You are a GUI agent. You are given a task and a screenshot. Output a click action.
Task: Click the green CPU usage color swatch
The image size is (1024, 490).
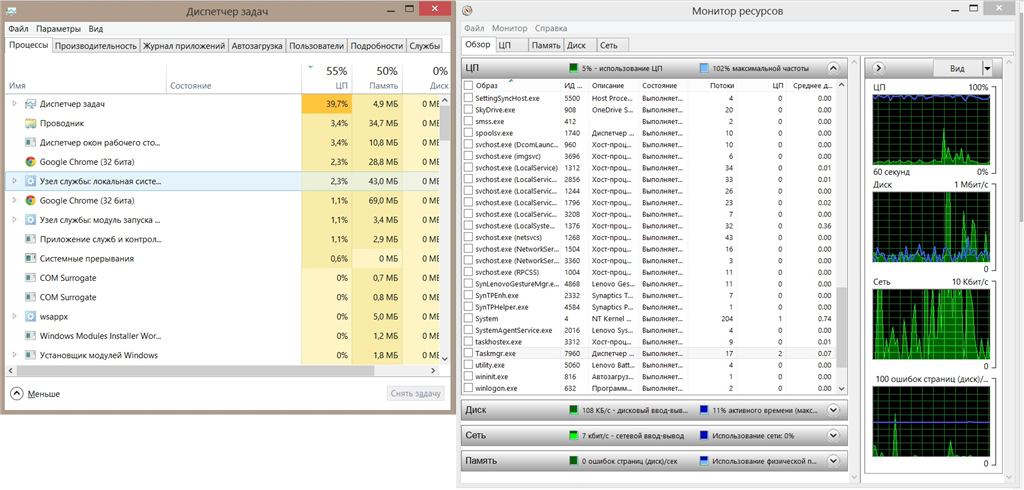574,68
